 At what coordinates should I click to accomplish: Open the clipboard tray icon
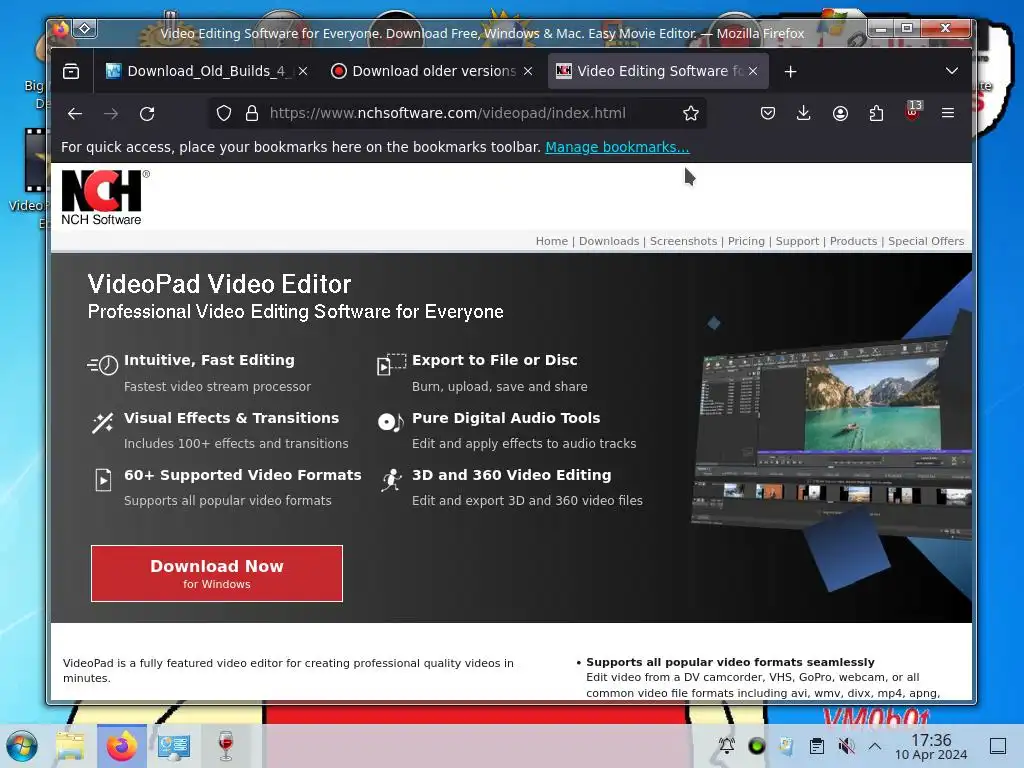click(816, 746)
